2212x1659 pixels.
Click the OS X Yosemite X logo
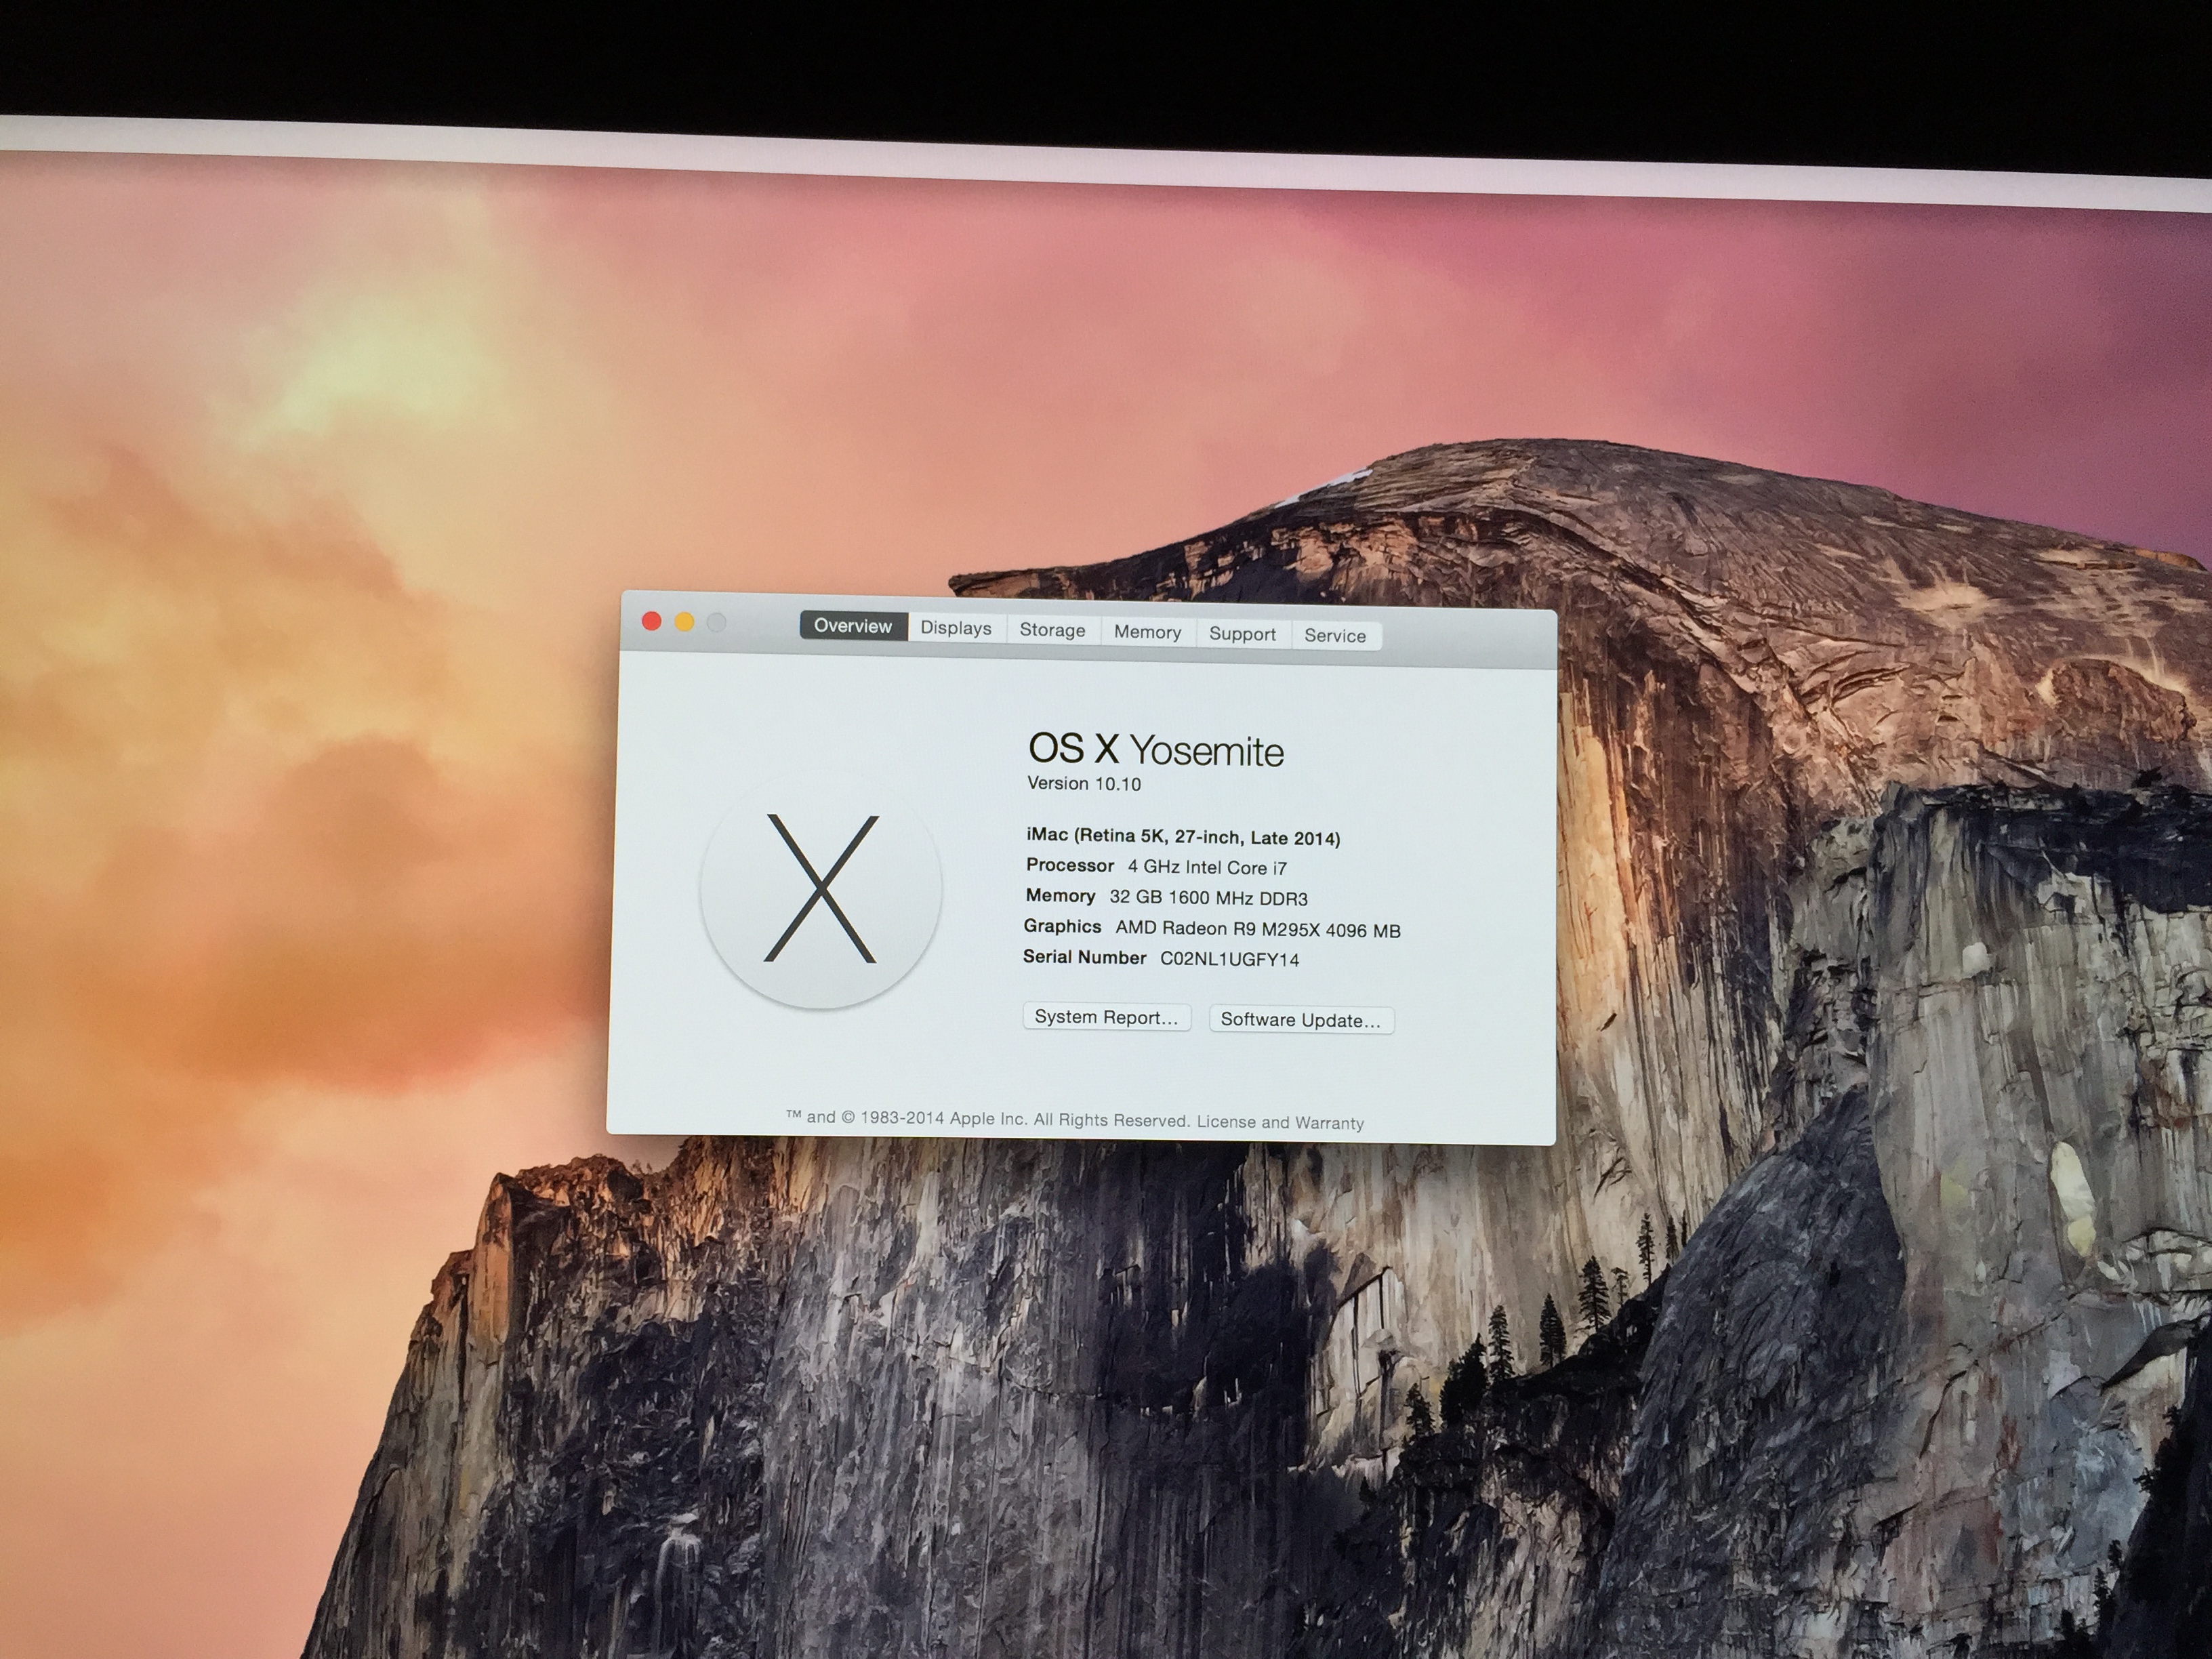(x=821, y=888)
